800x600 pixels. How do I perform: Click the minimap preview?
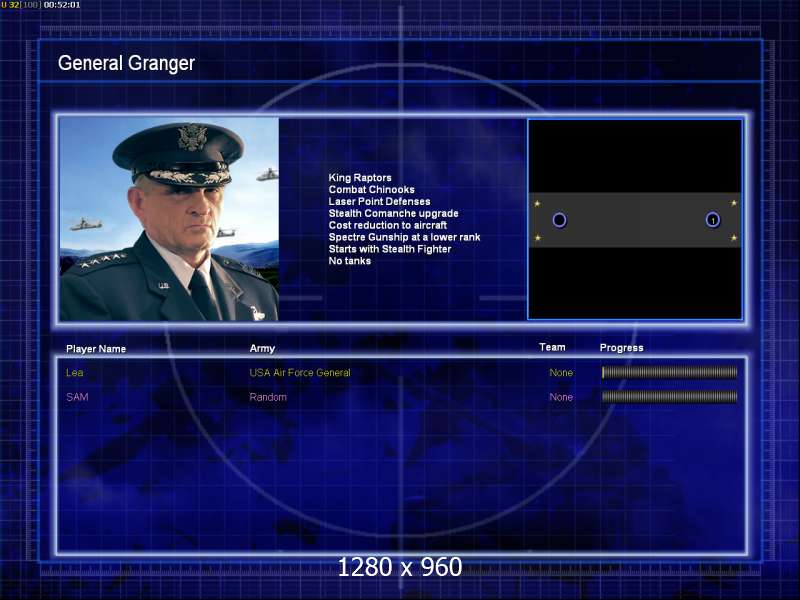point(635,219)
